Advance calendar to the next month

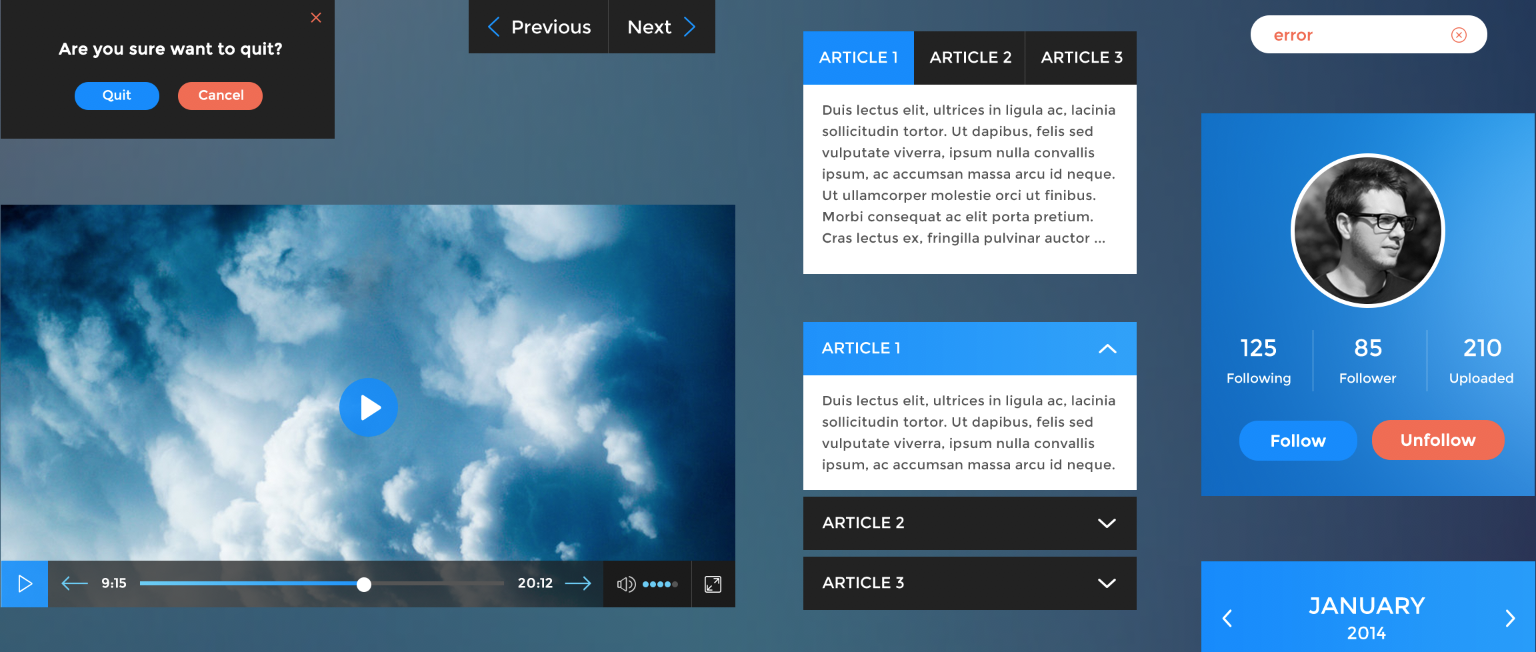(1510, 619)
